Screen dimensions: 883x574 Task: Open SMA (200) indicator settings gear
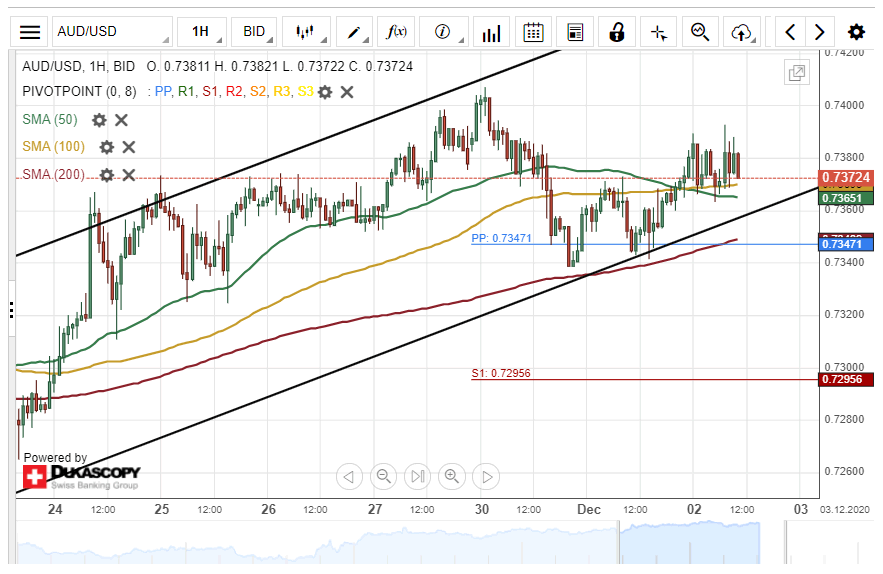tap(107, 175)
